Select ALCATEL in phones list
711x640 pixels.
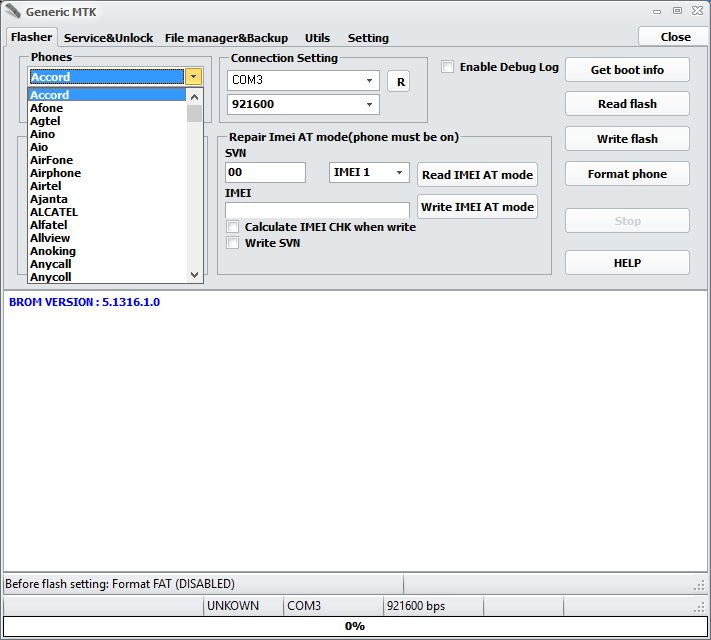[x=107, y=212]
